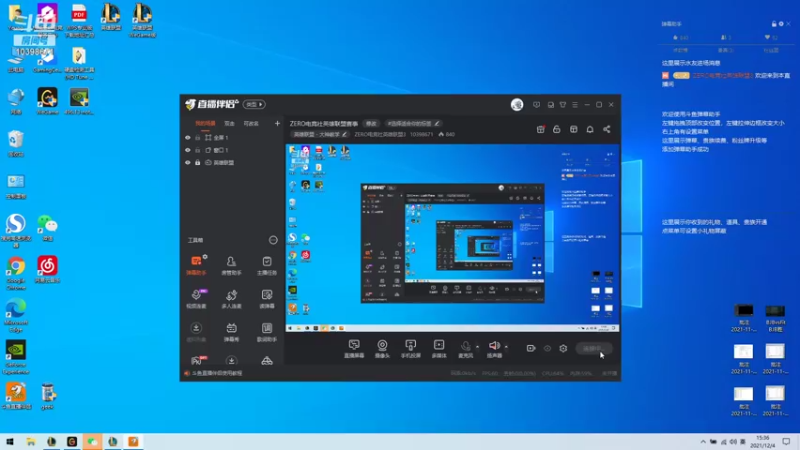Image resolution: width=800 pixels, height=450 pixels.
Task: Expand microphone options arrow
Action: pos(478,347)
